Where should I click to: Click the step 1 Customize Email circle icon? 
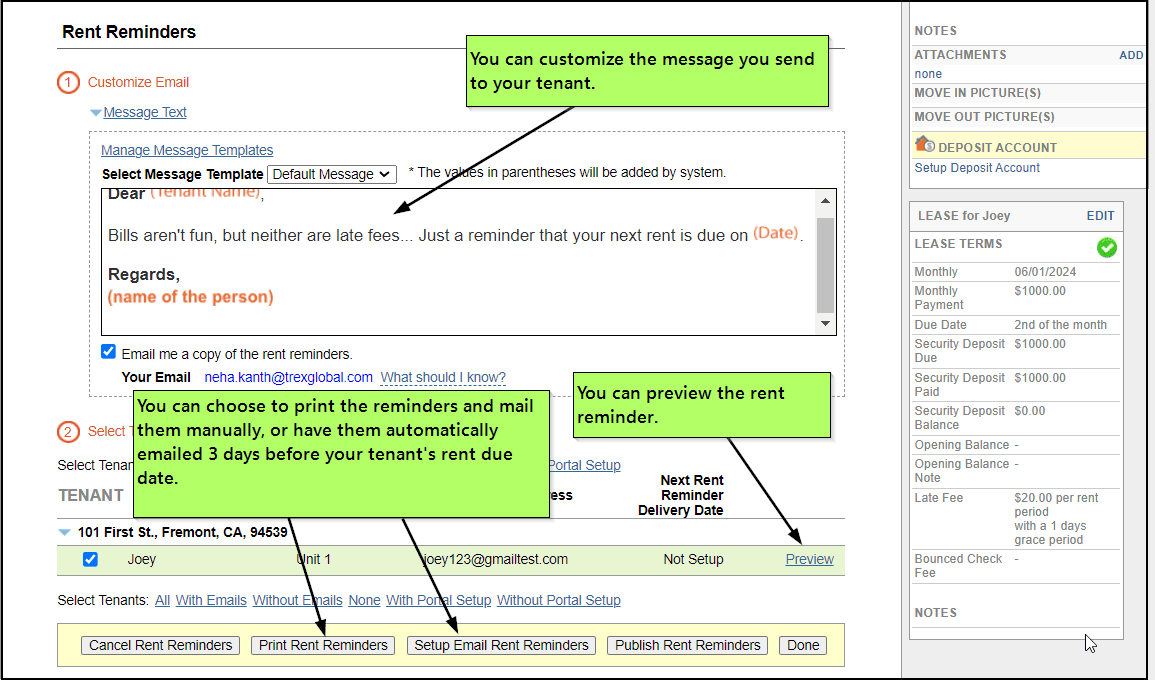click(67, 83)
